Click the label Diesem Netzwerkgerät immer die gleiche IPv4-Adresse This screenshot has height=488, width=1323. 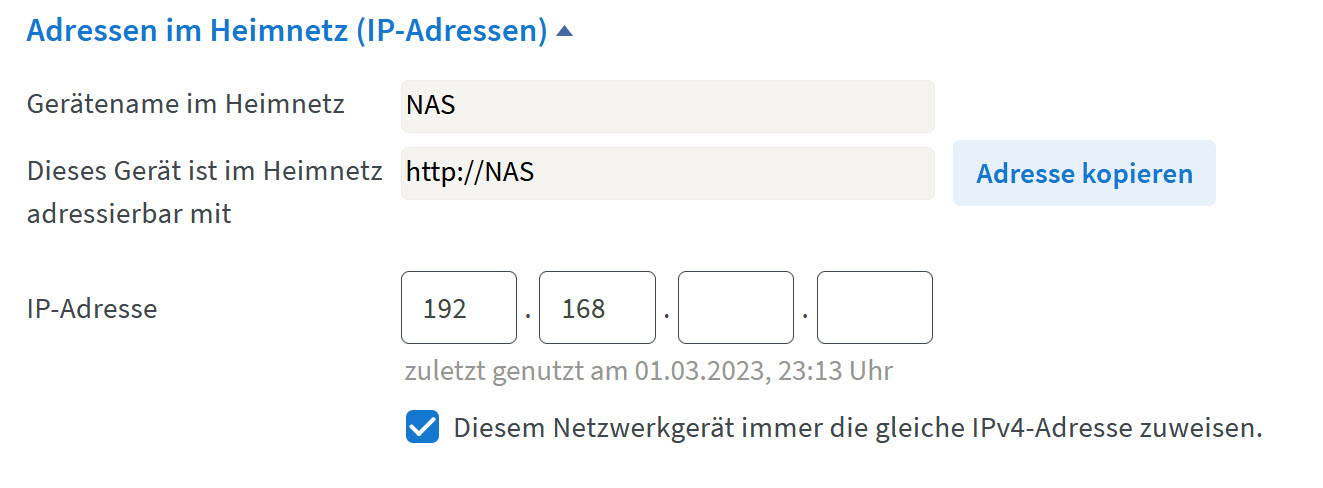tap(857, 429)
